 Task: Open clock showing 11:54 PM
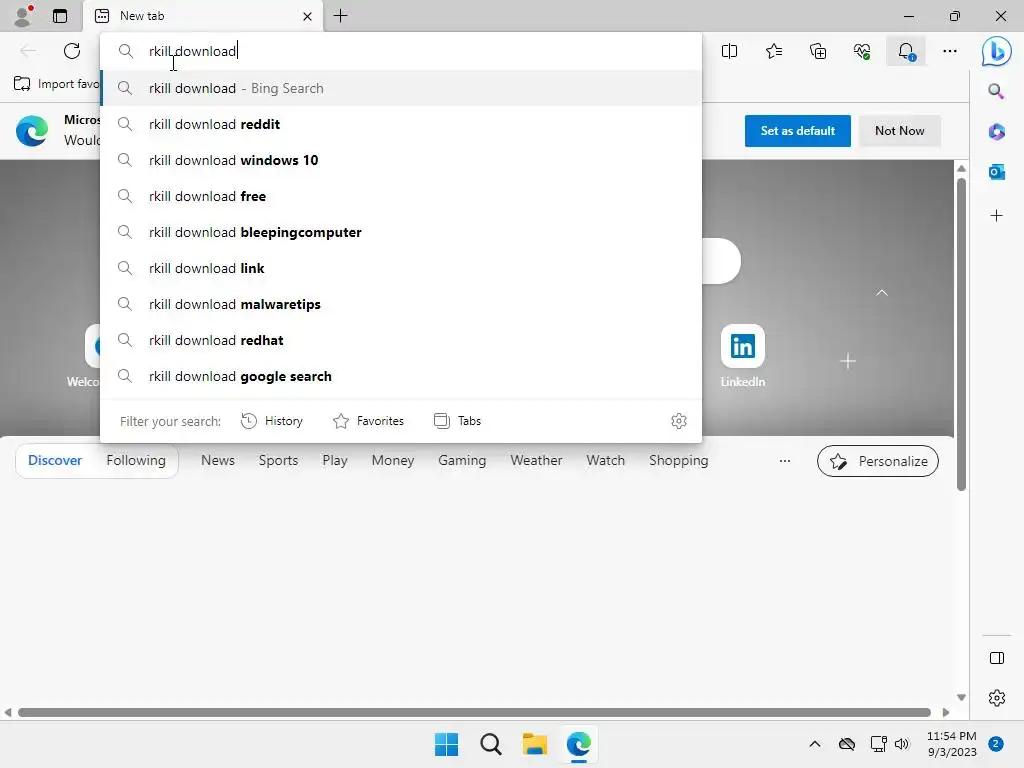click(952, 744)
